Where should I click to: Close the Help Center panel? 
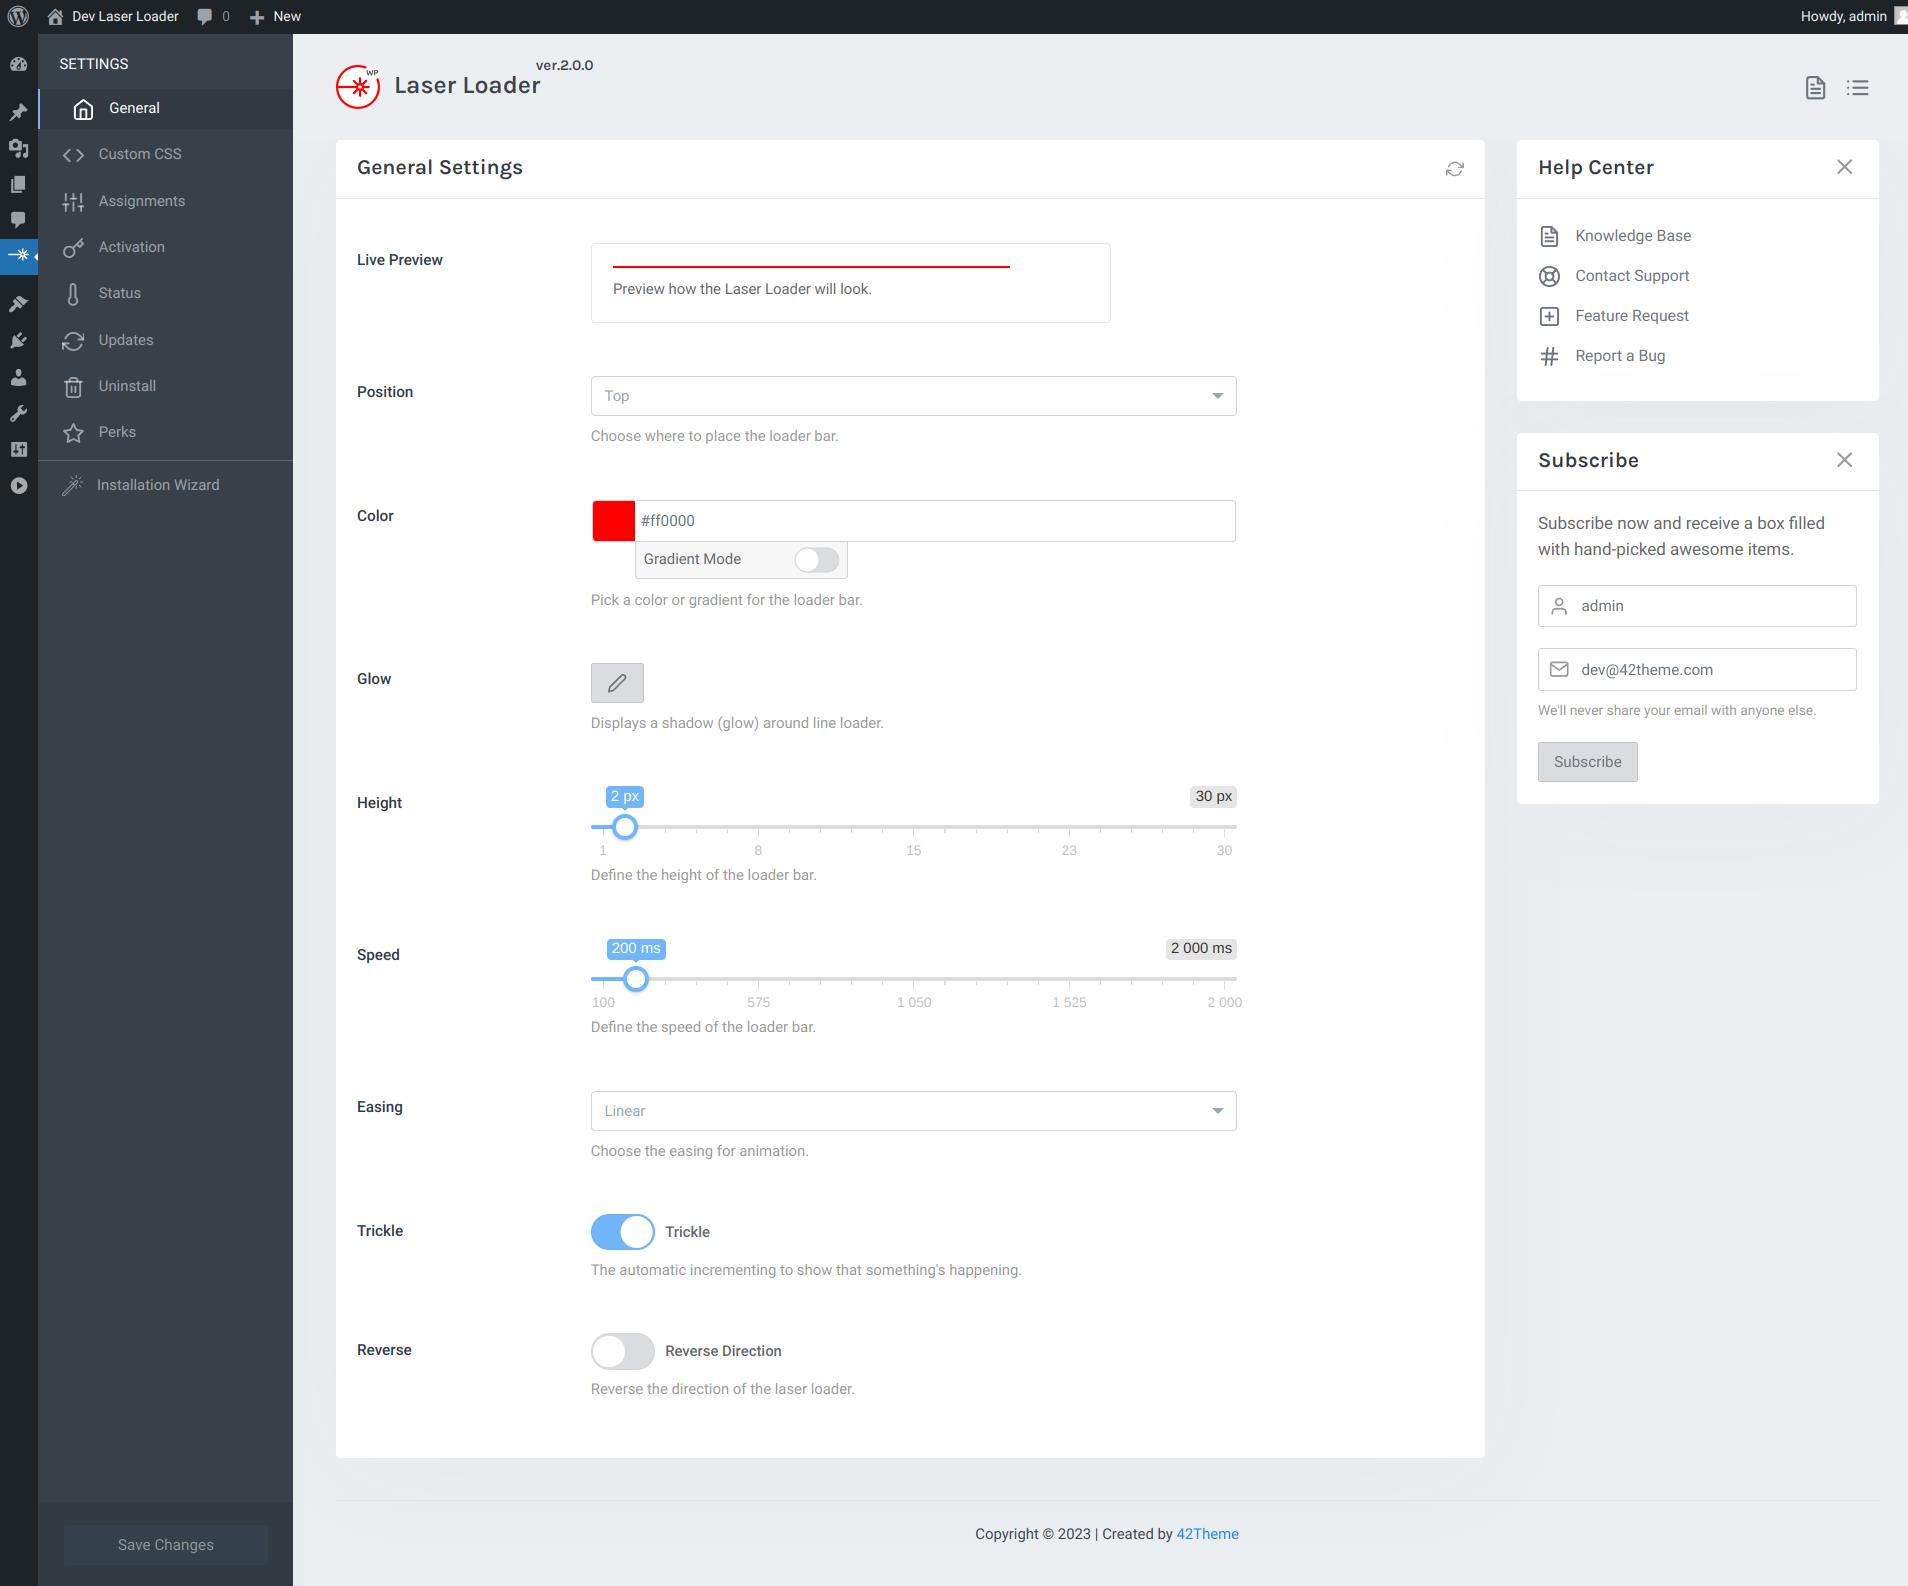coord(1844,167)
